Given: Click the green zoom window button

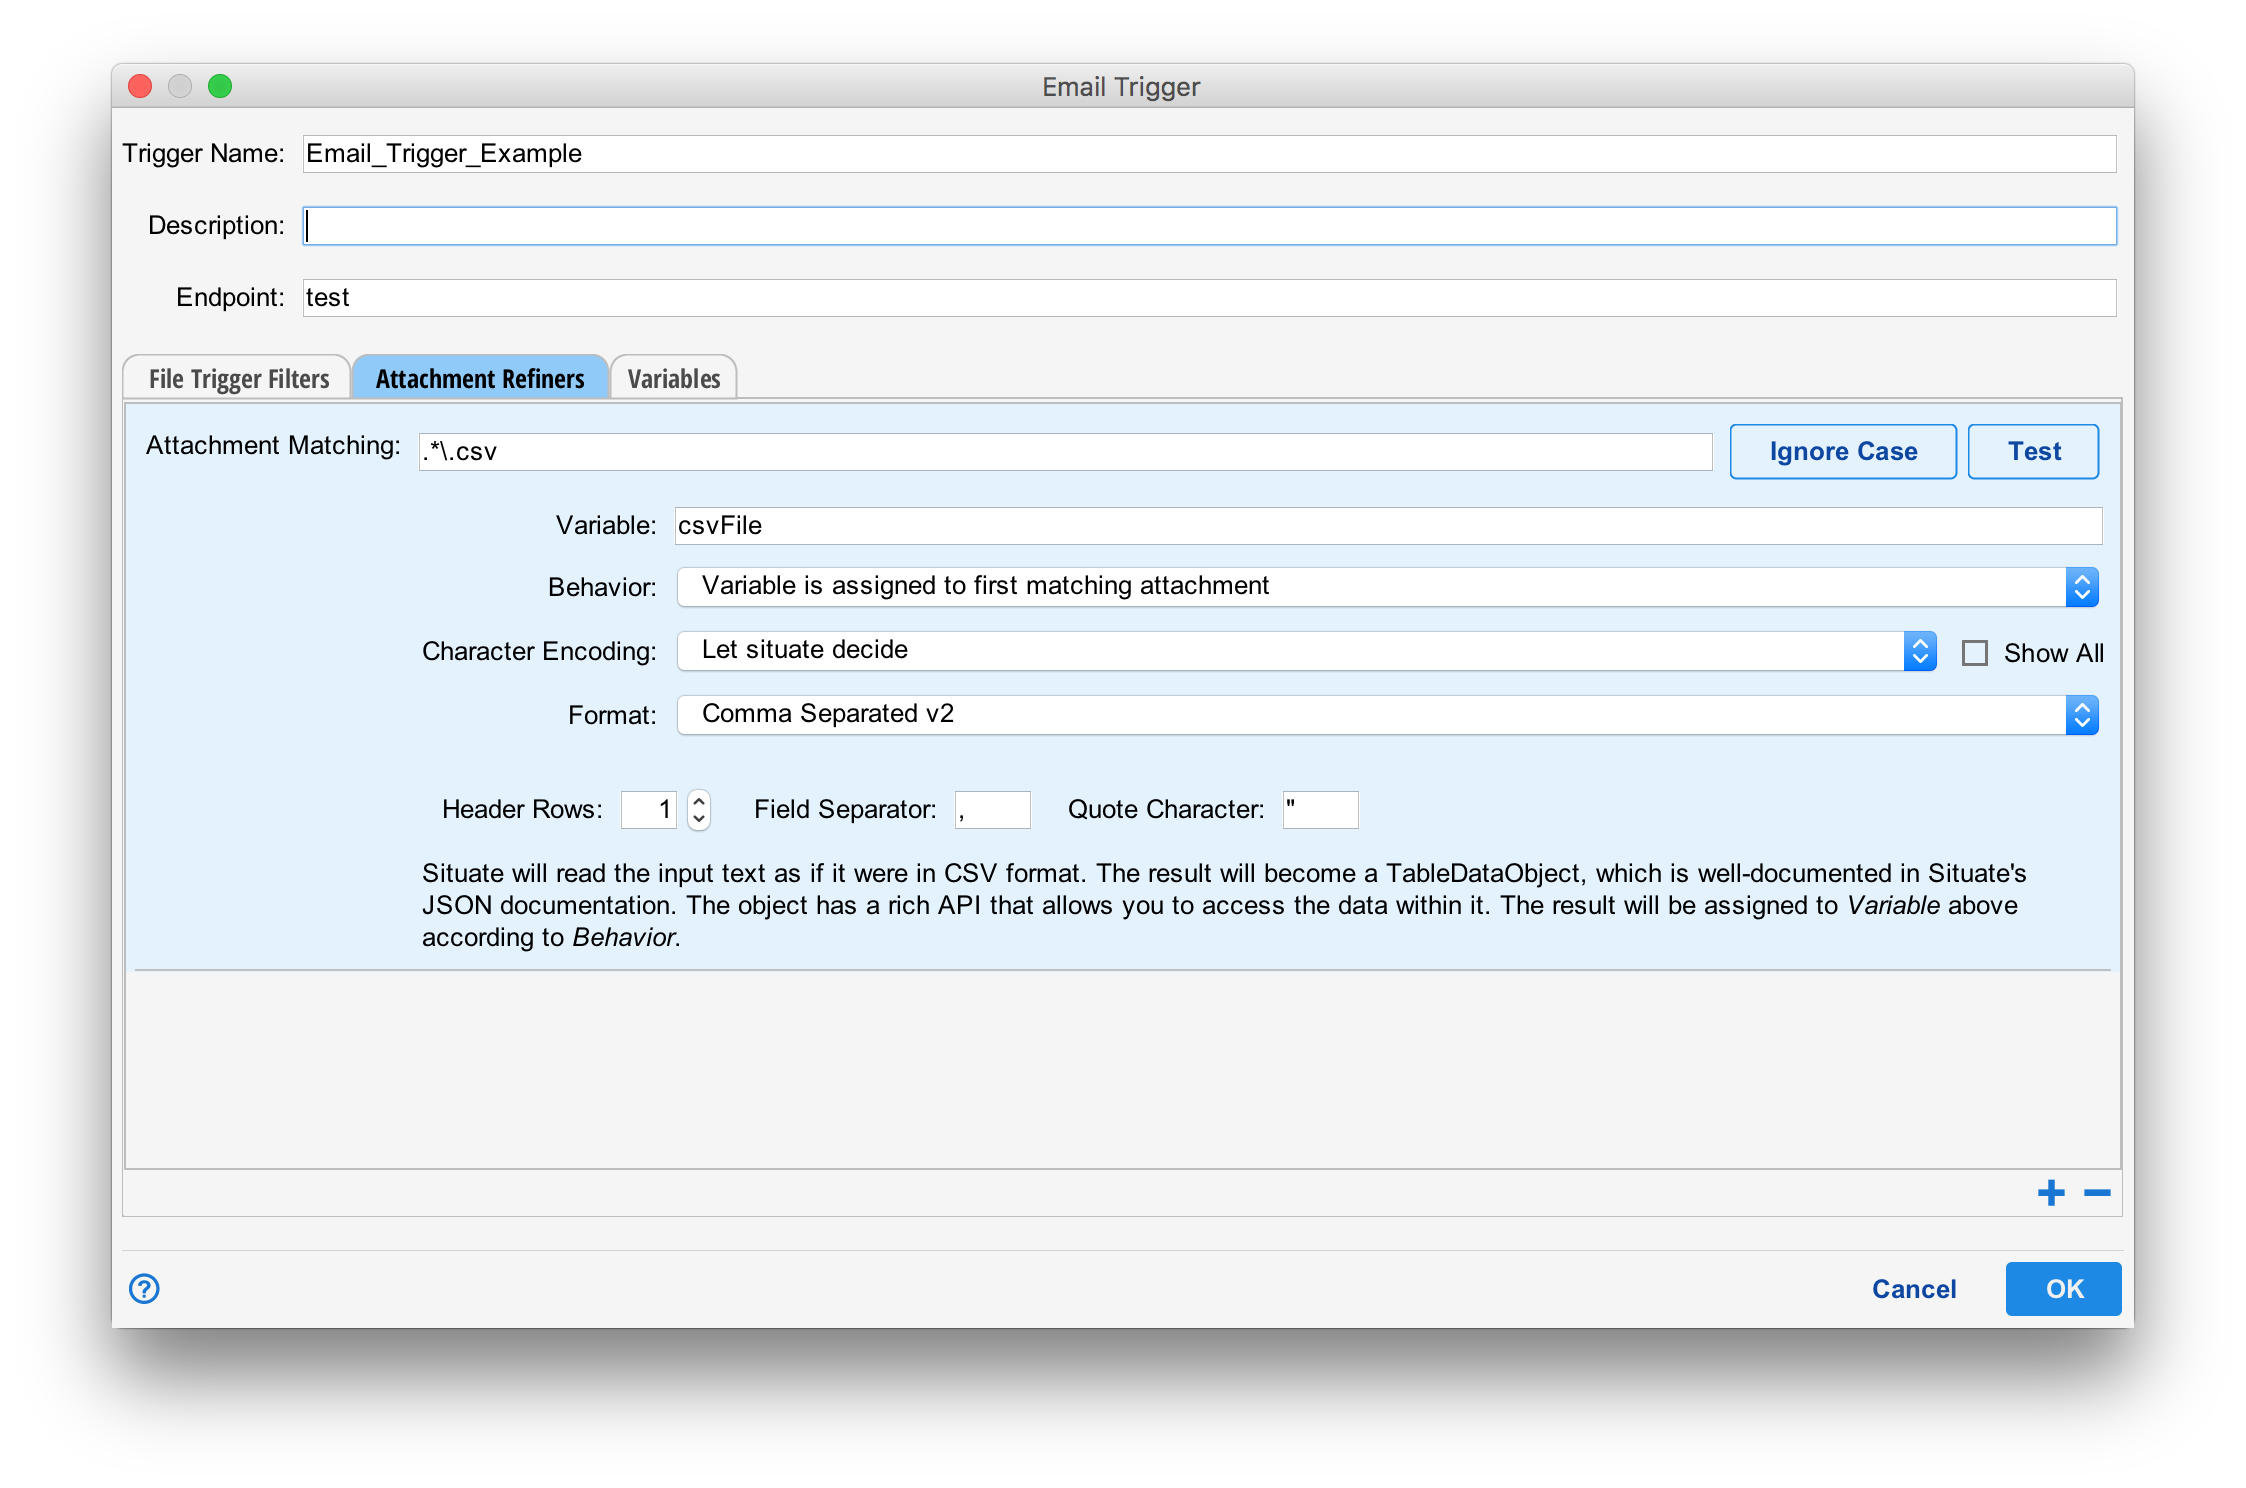Looking at the screenshot, I should click(220, 86).
